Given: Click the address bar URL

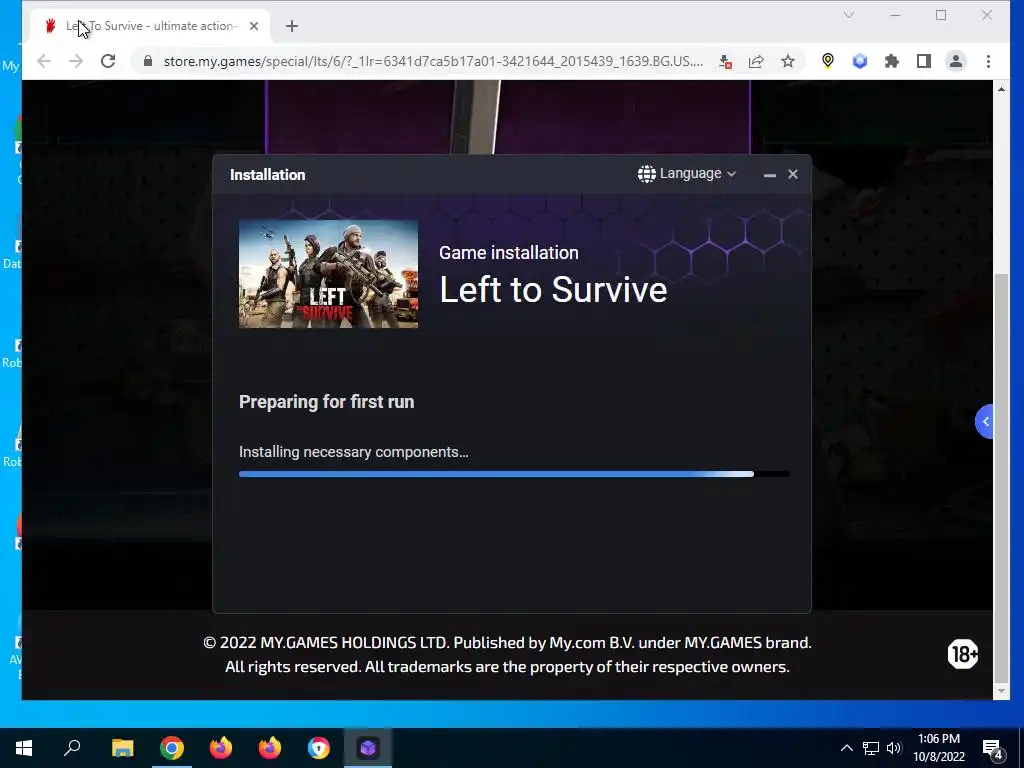Looking at the screenshot, I should click(433, 61).
